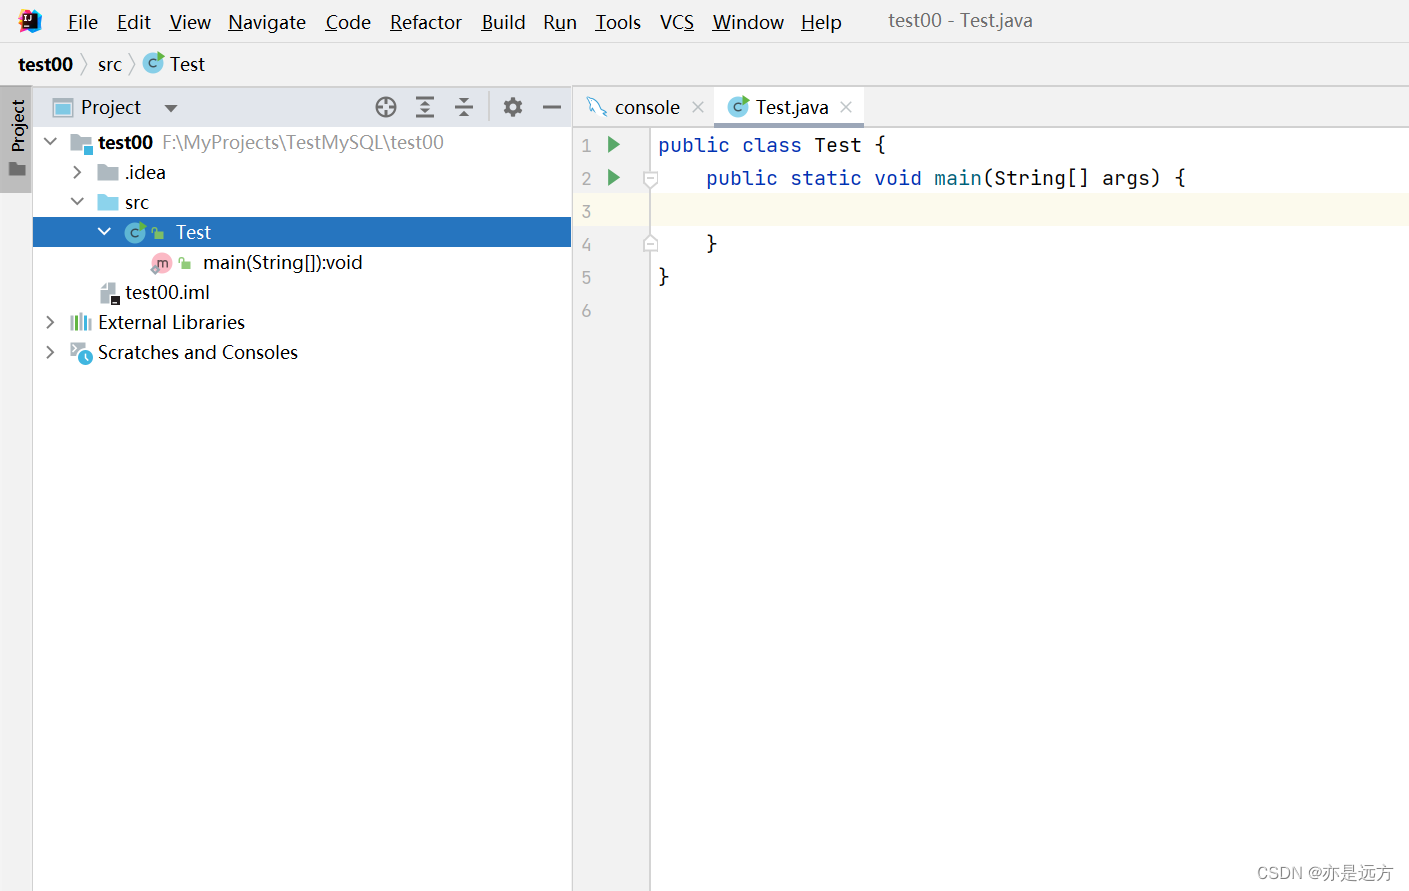Open Project panel settings gear
Image resolution: width=1409 pixels, height=891 pixels.
tap(513, 107)
